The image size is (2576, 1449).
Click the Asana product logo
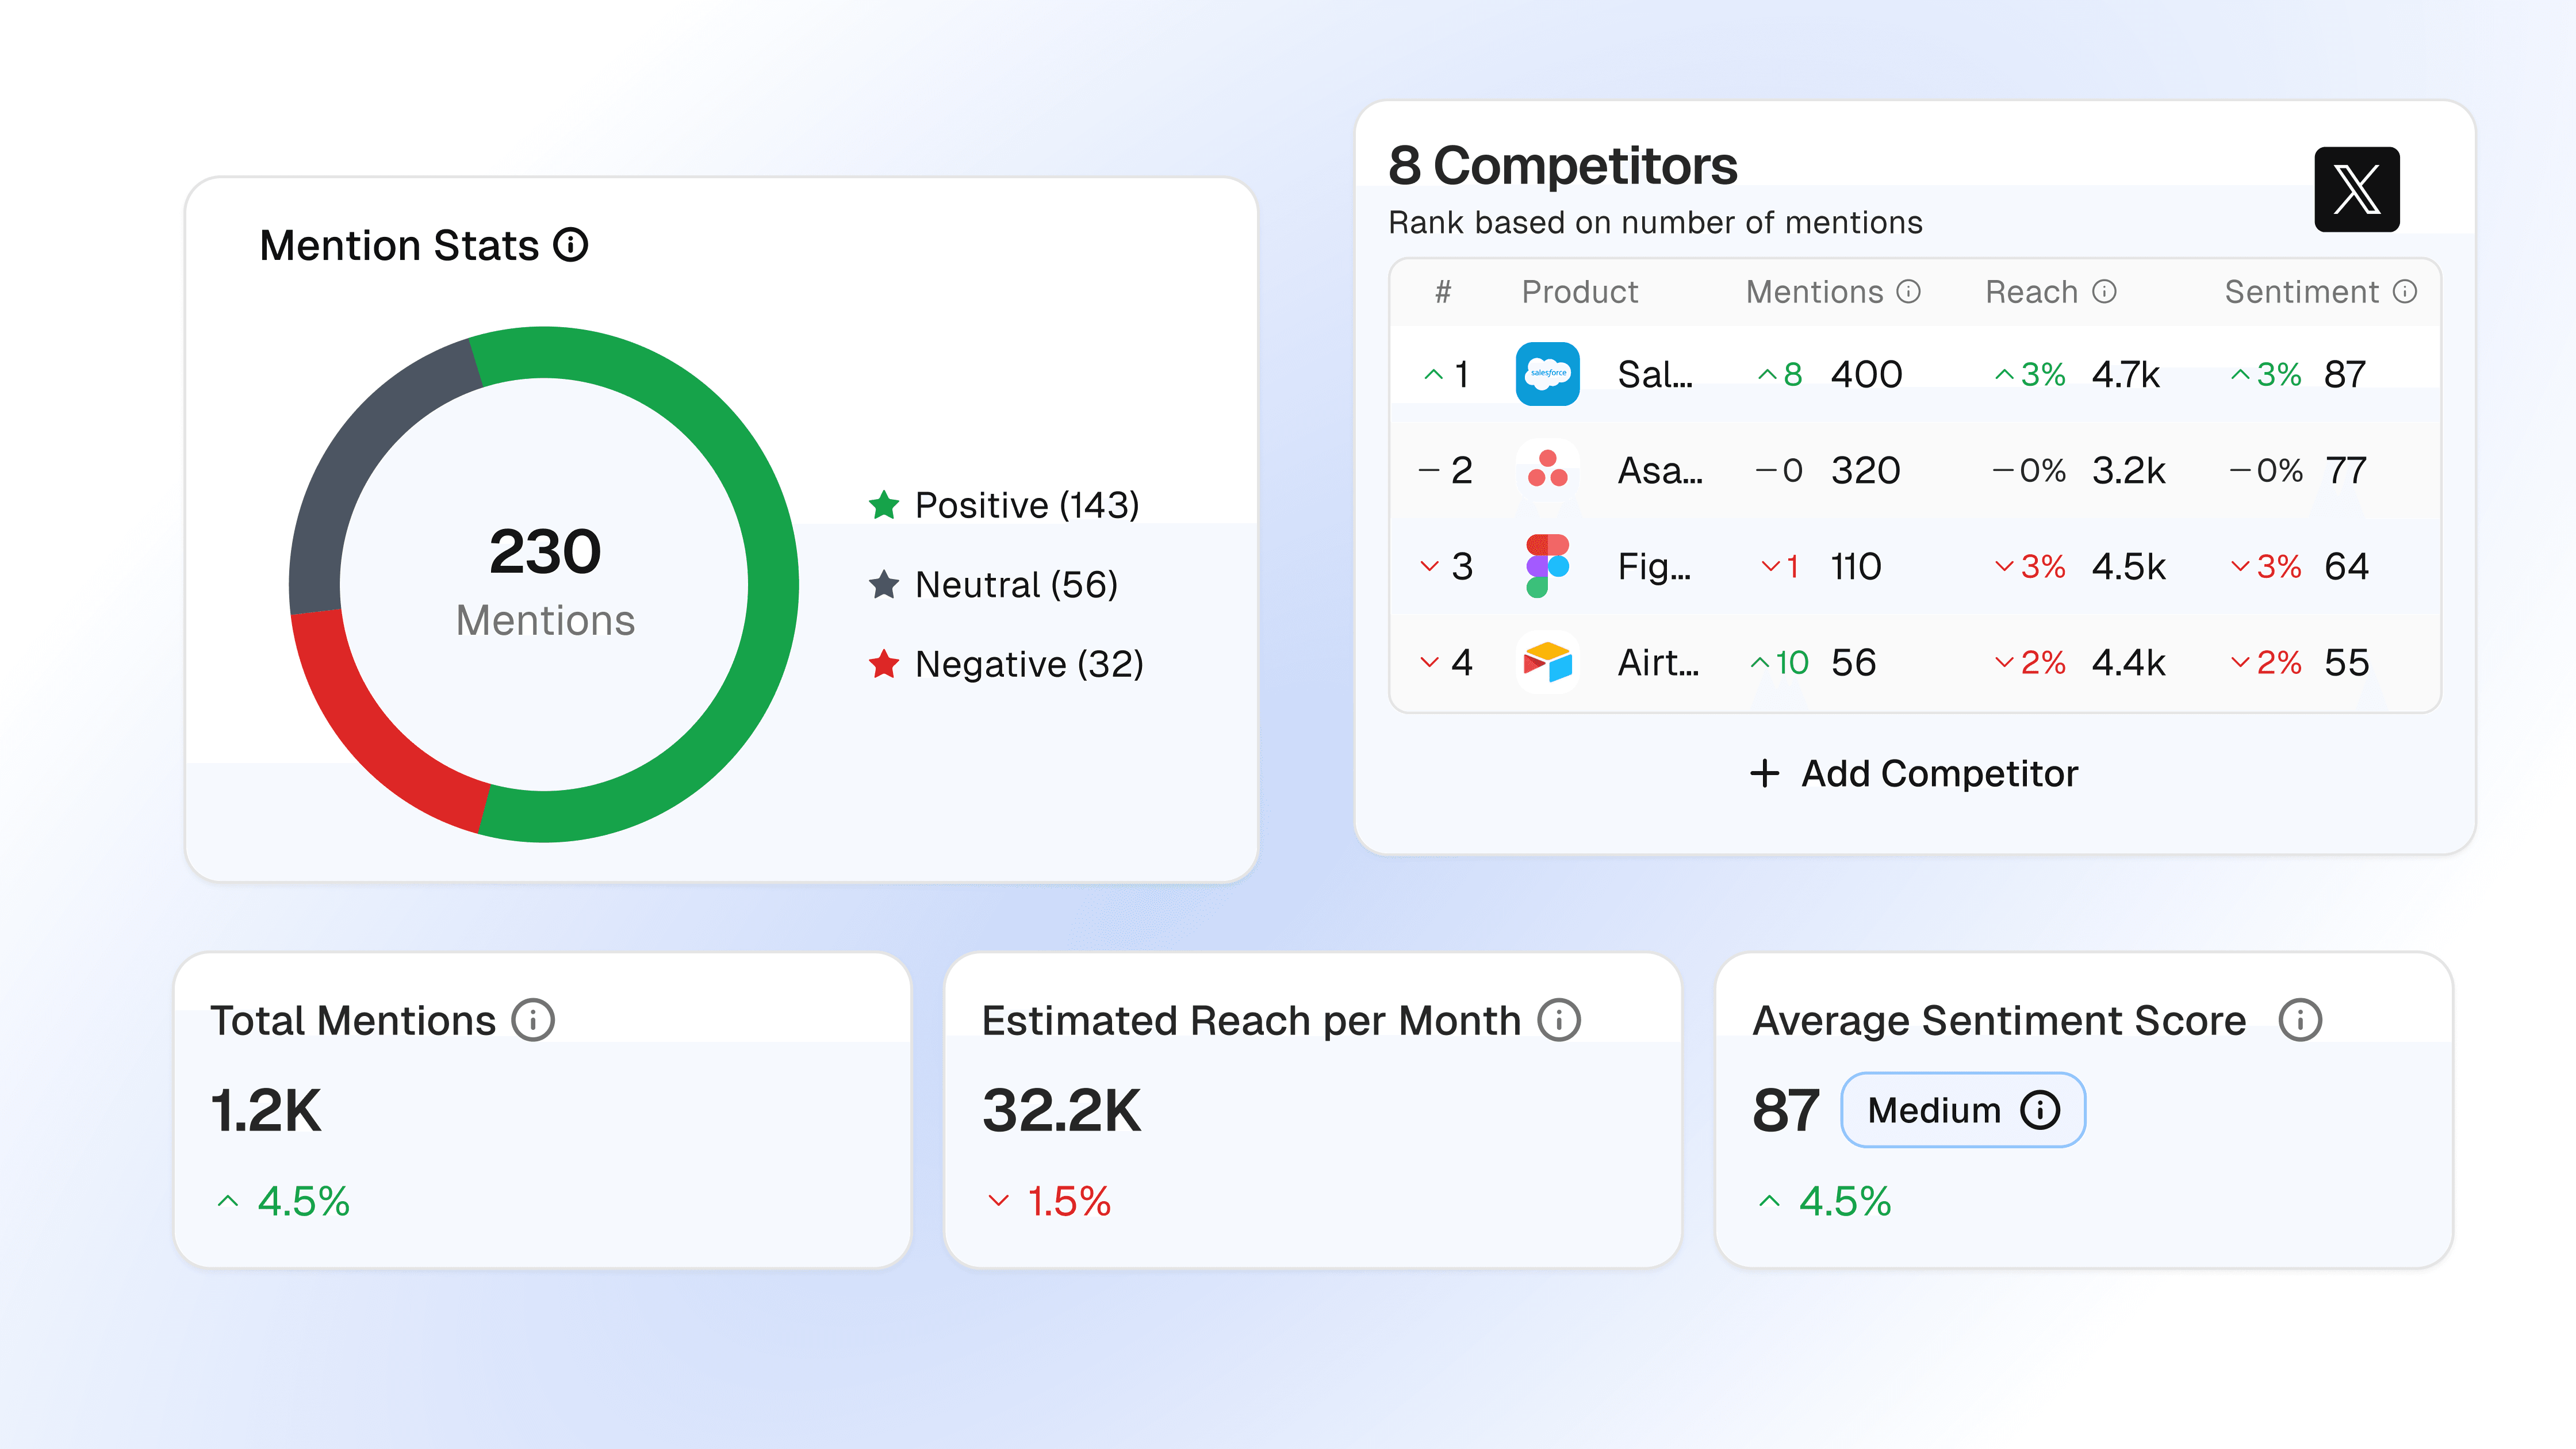(1547, 469)
